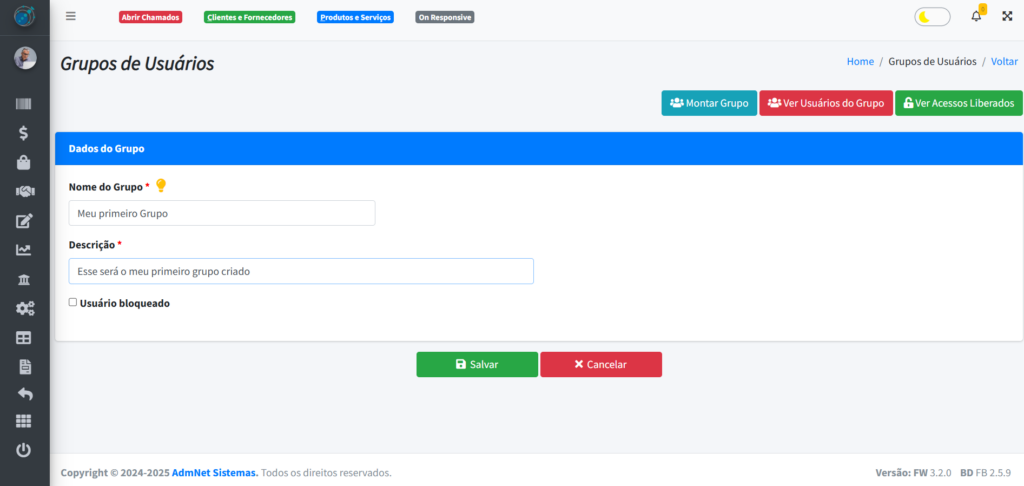Open the dollar sign finance menu

coord(24,133)
